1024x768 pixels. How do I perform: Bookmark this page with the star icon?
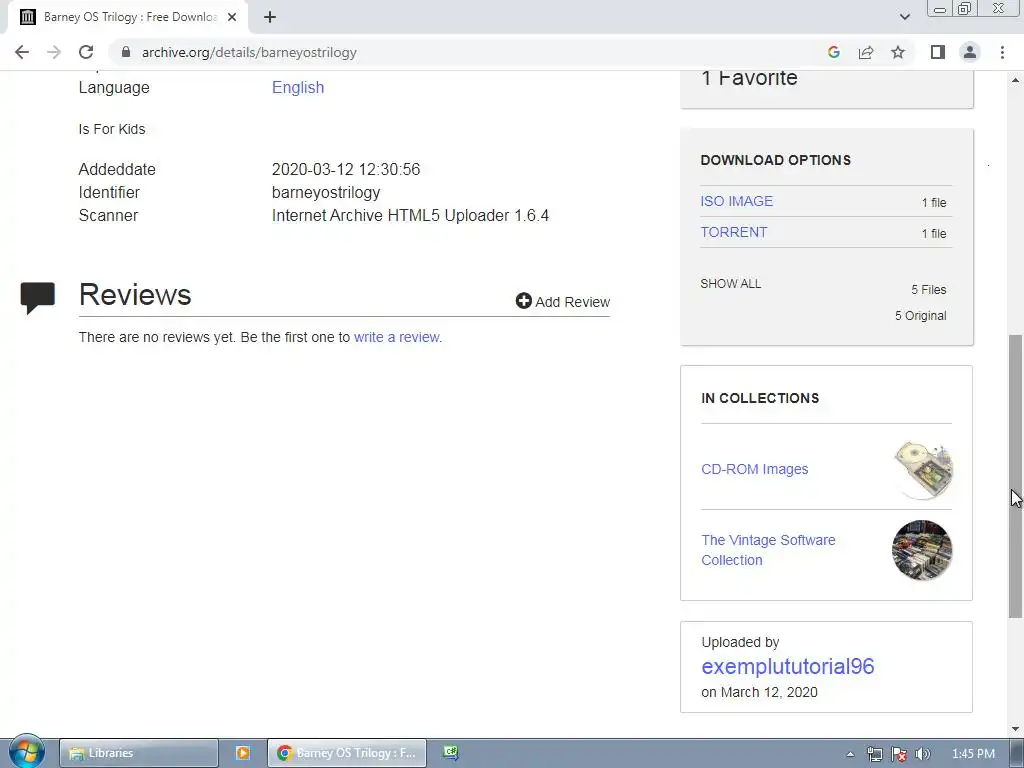point(898,52)
